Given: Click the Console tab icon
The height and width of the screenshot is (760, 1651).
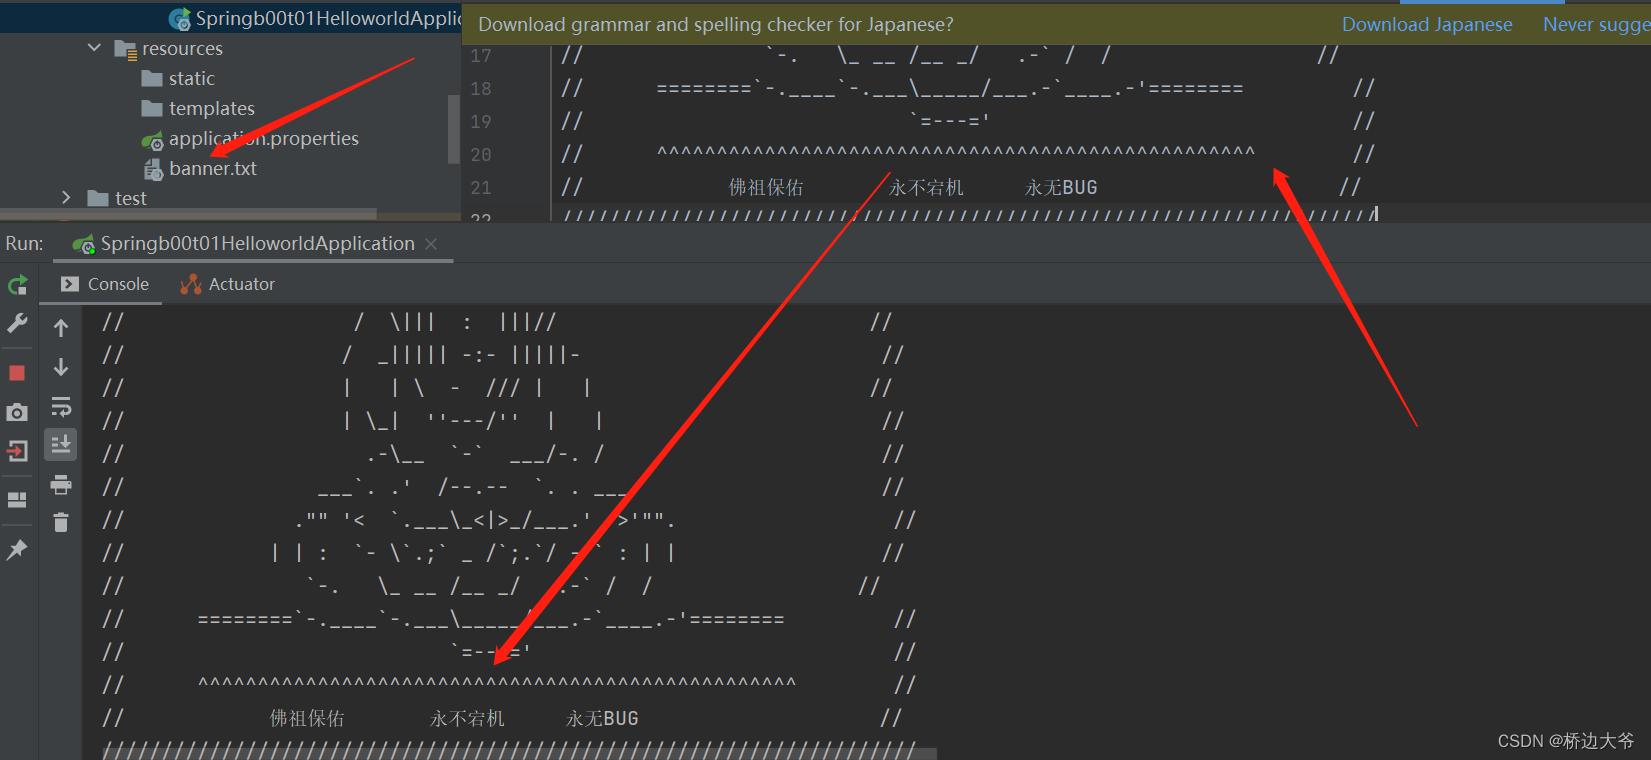Looking at the screenshot, I should (69, 284).
